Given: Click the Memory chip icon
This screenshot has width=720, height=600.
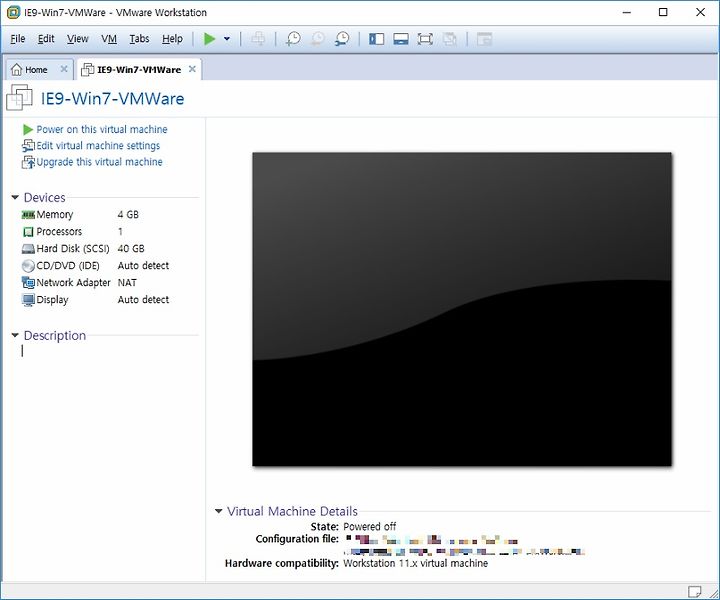Looking at the screenshot, I should [28, 214].
